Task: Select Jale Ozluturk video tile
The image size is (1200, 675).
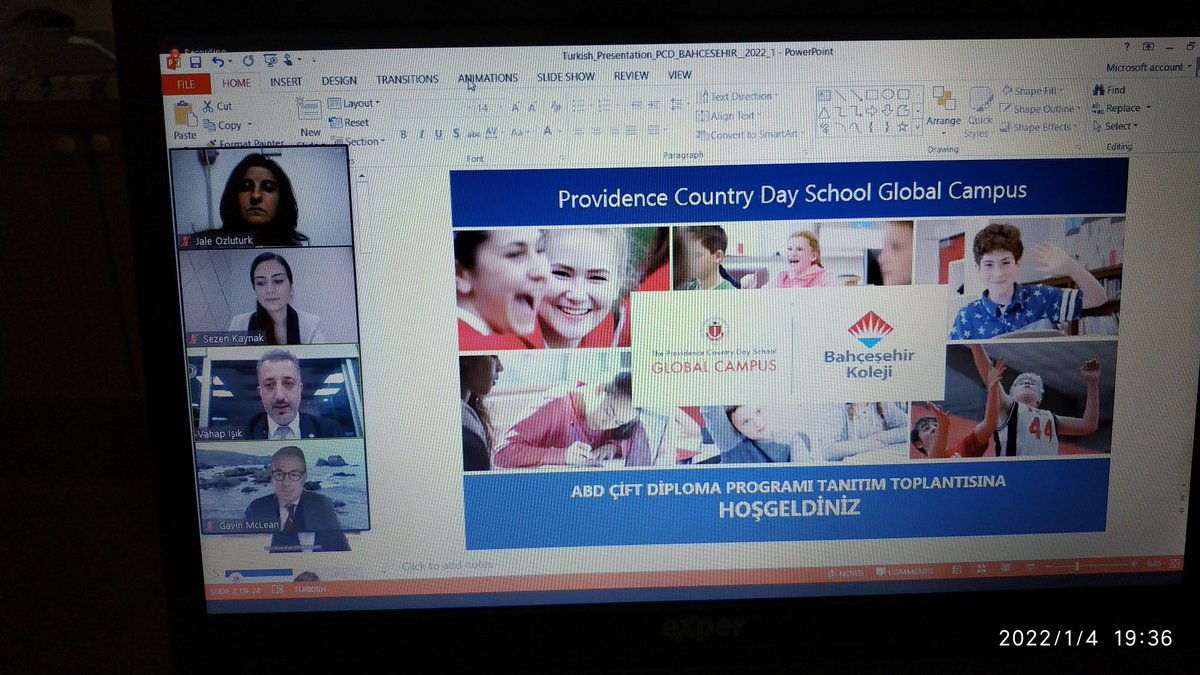Action: click(262, 197)
